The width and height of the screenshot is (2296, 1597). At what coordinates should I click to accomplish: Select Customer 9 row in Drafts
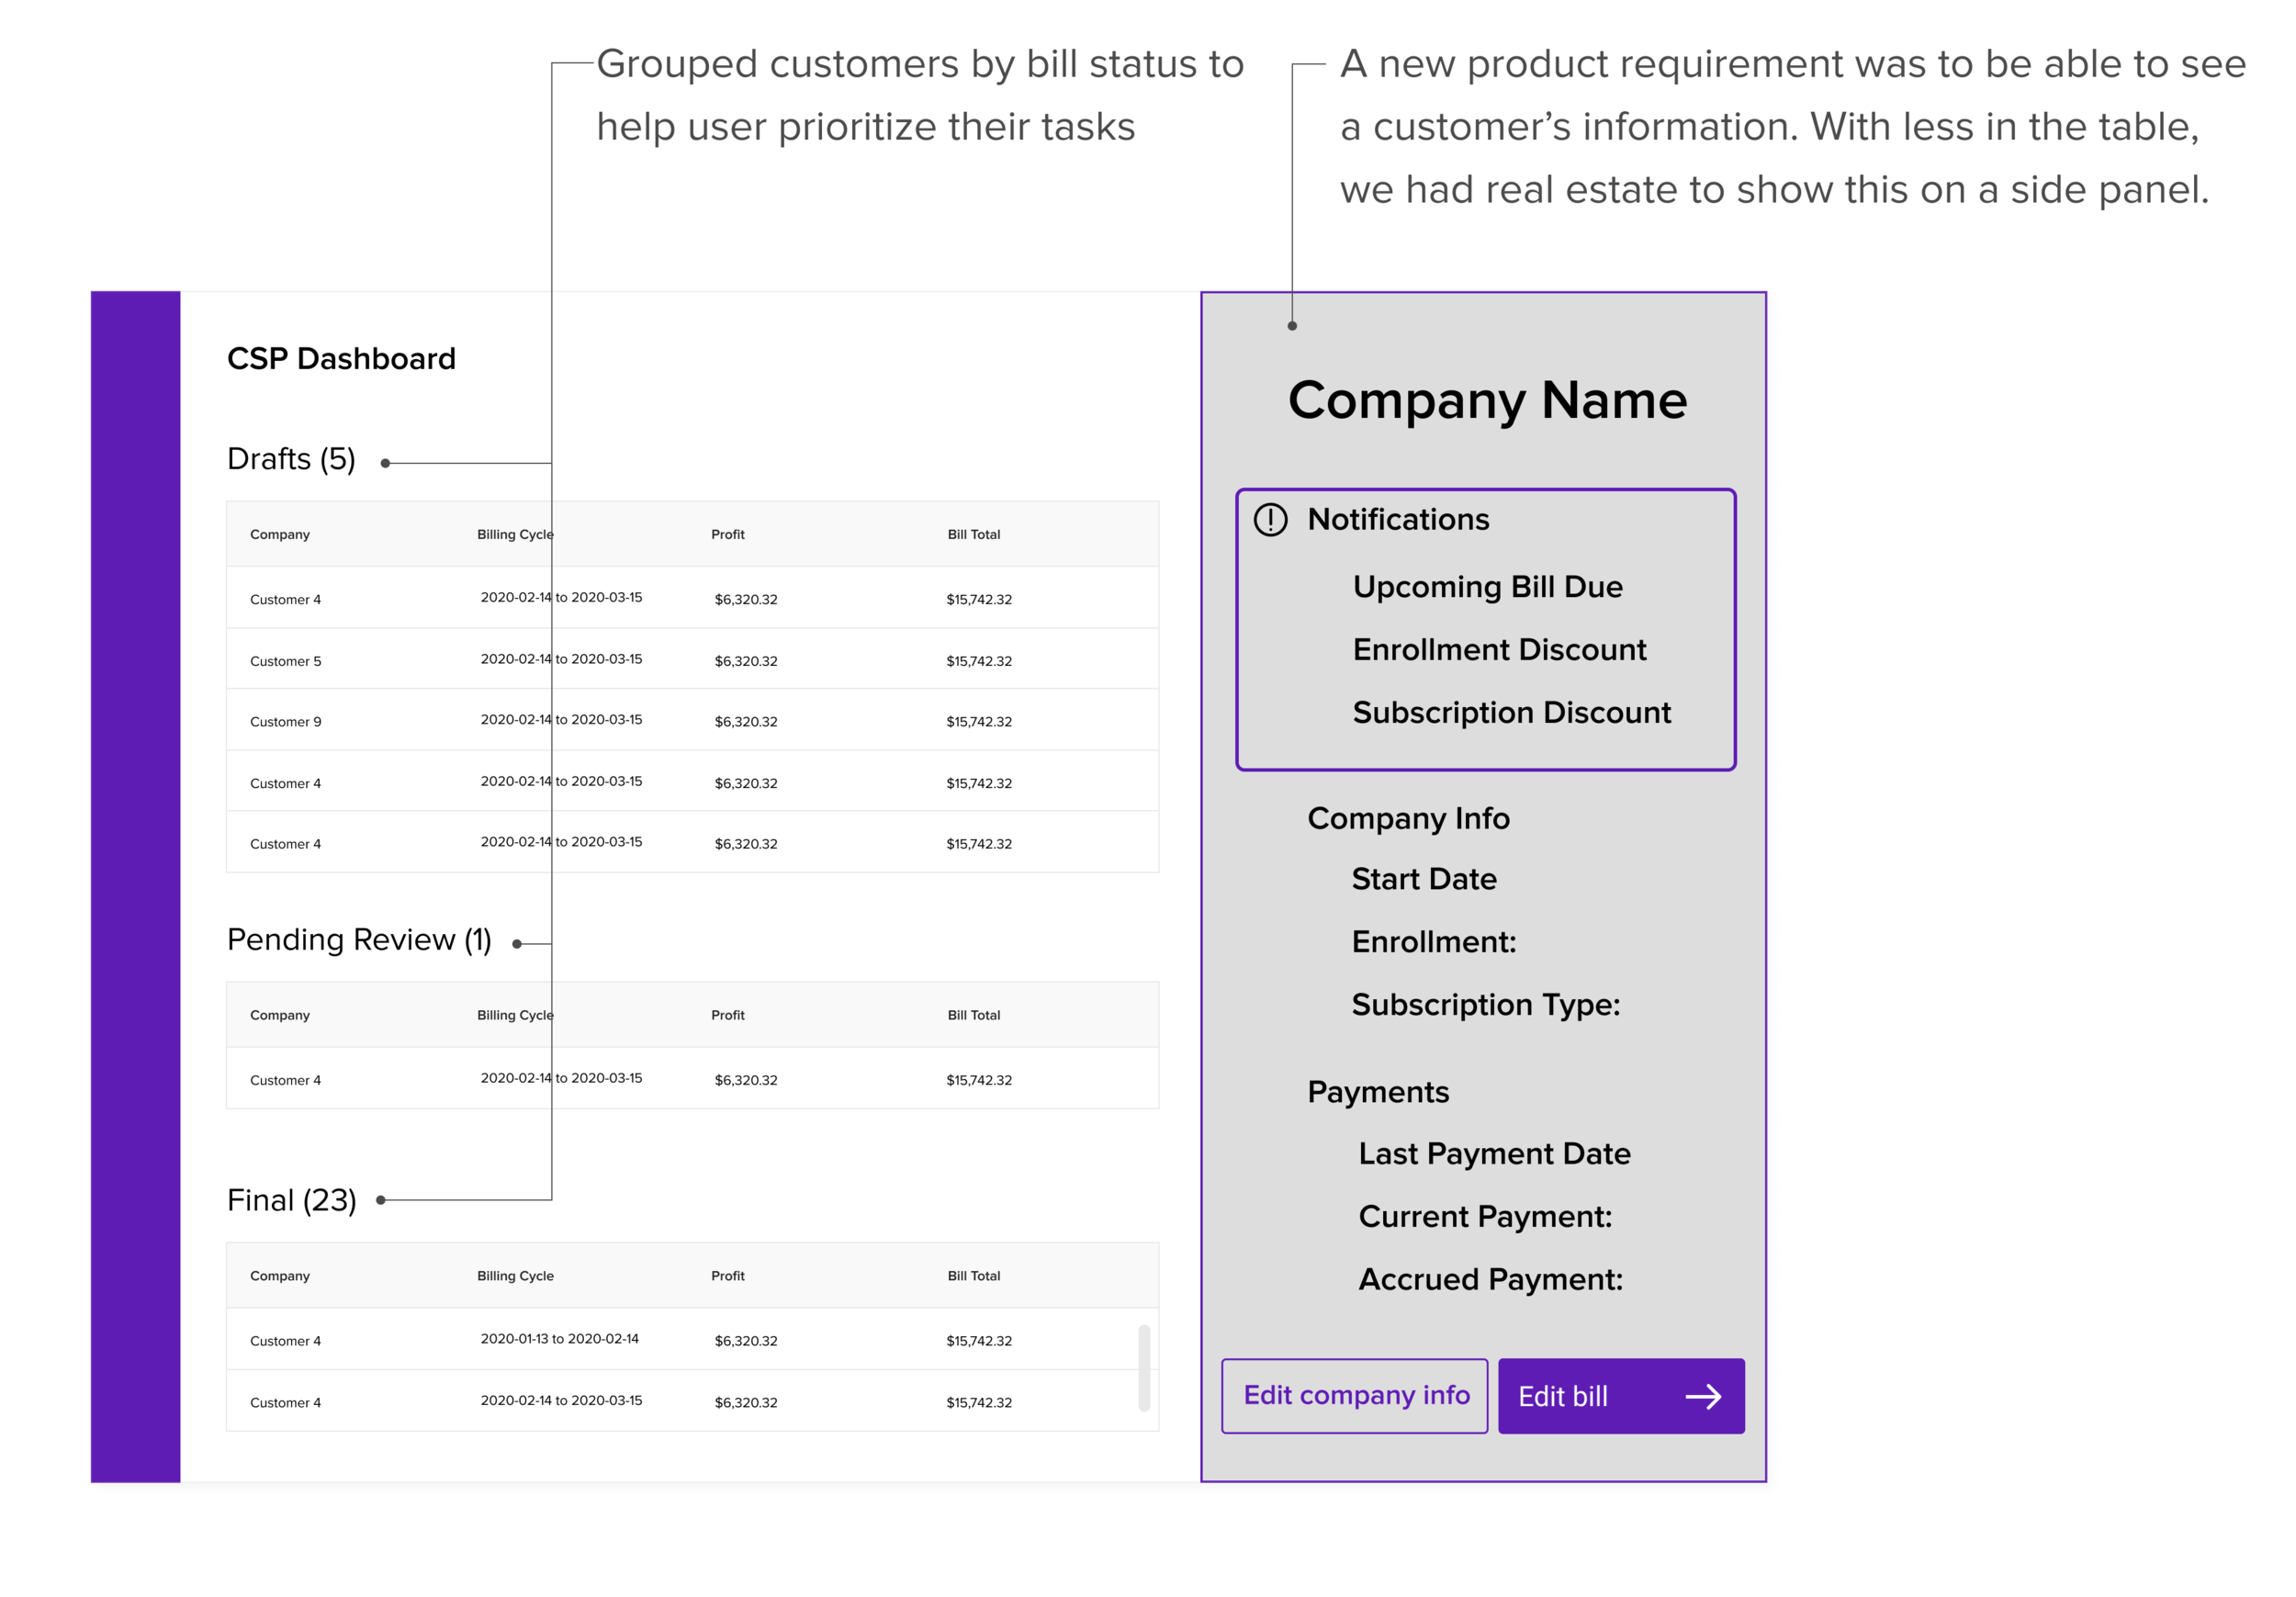click(285, 722)
